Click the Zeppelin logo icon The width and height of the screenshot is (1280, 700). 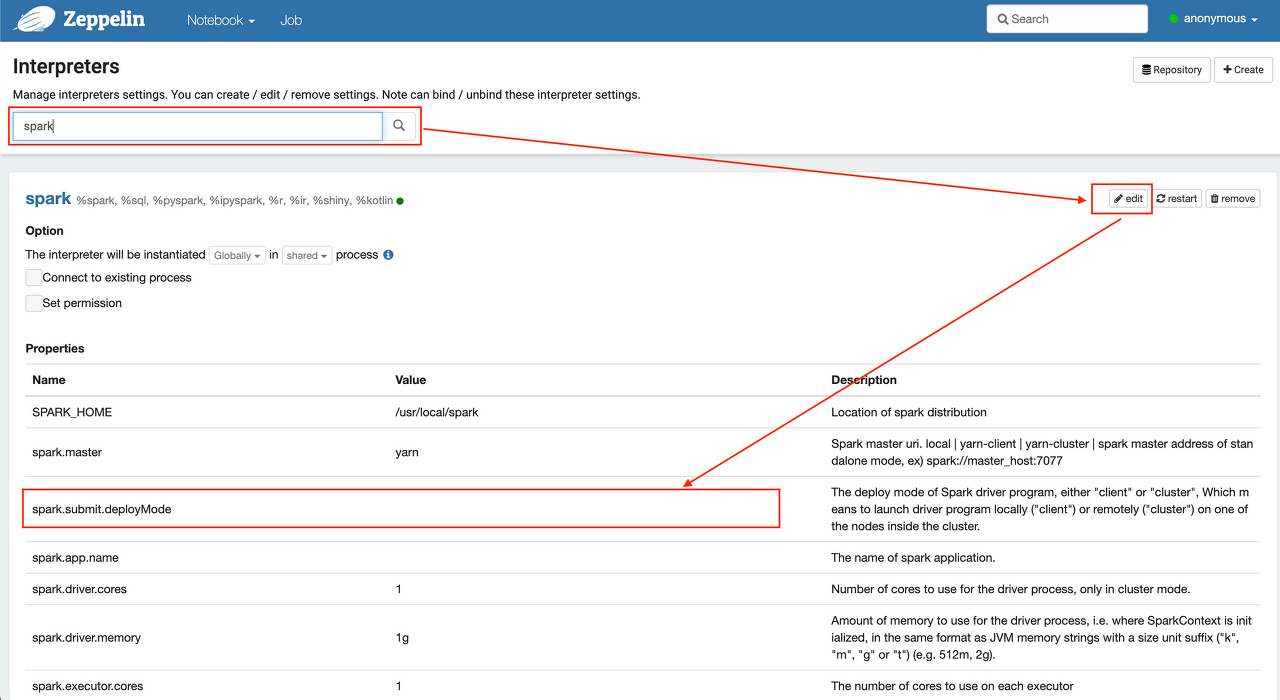pos(34,18)
